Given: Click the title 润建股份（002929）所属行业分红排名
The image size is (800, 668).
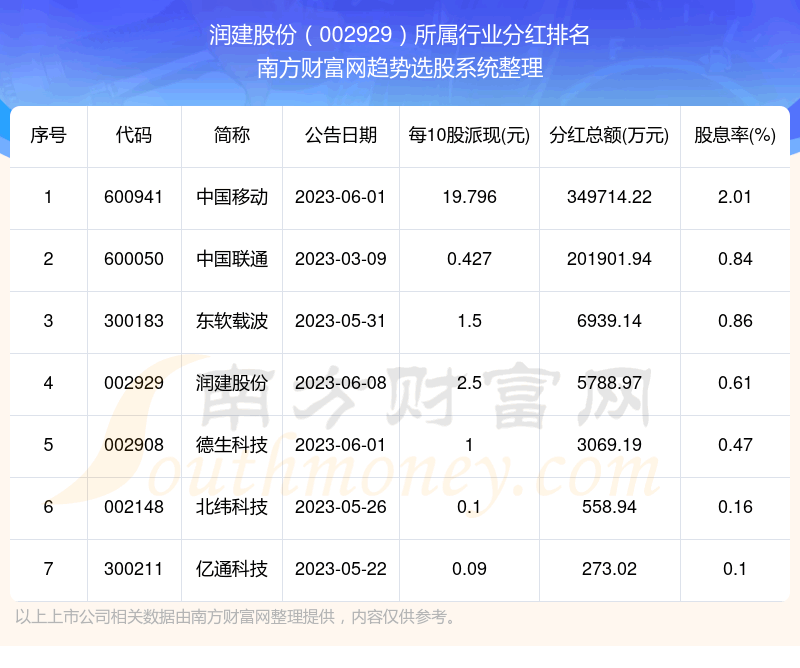Looking at the screenshot, I should click(x=400, y=36).
